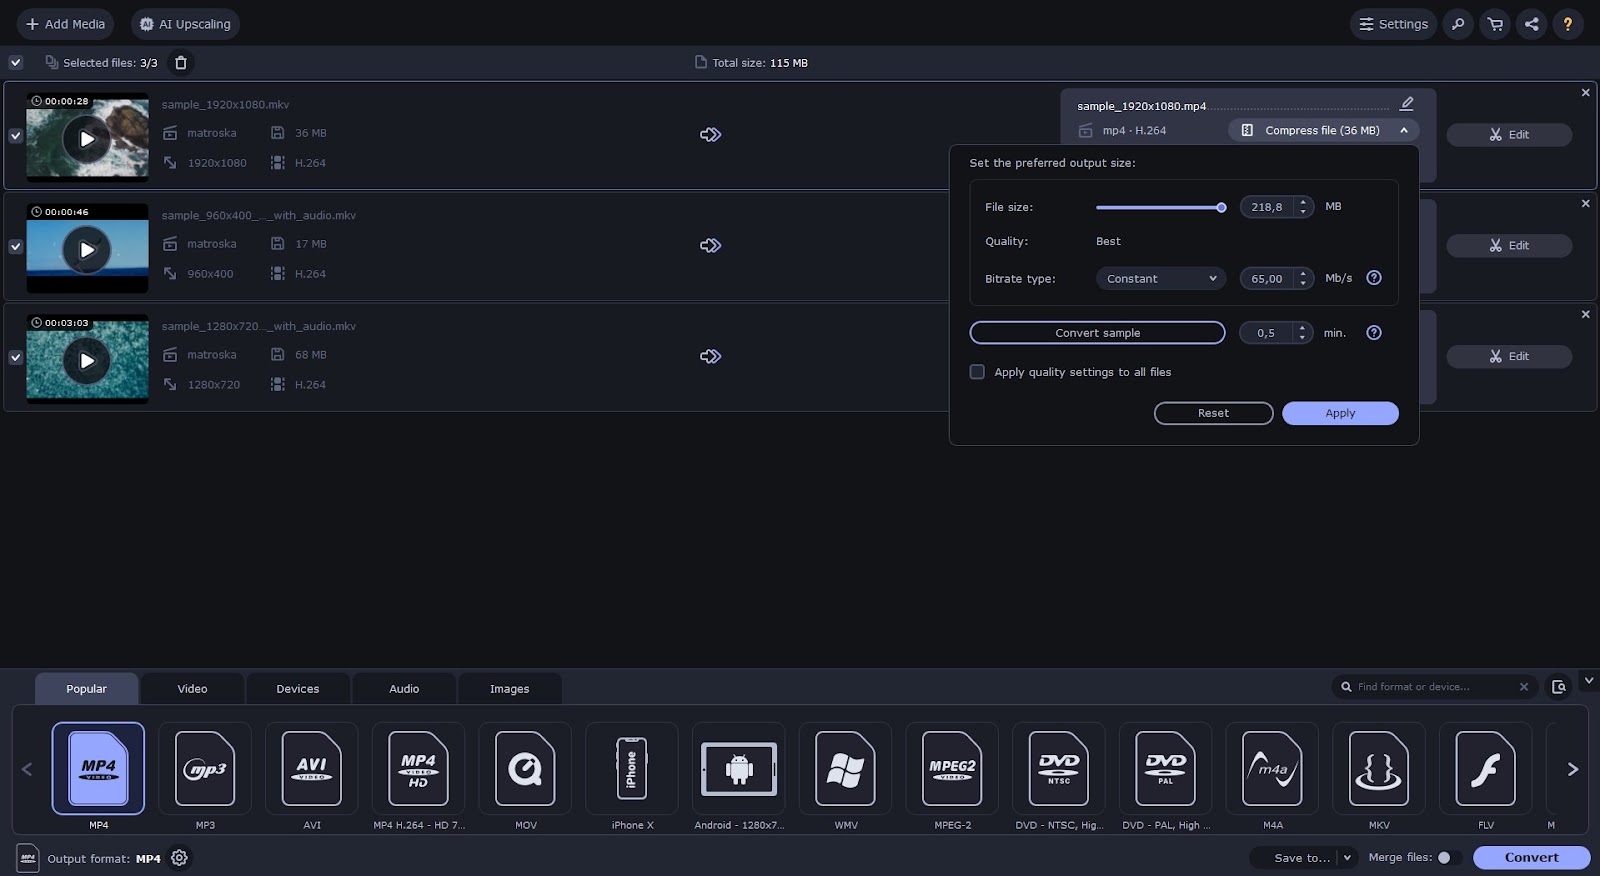Viewport: 1600px width, 876px height.
Task: Click the bitrate type help question icon
Action: (x=1374, y=278)
